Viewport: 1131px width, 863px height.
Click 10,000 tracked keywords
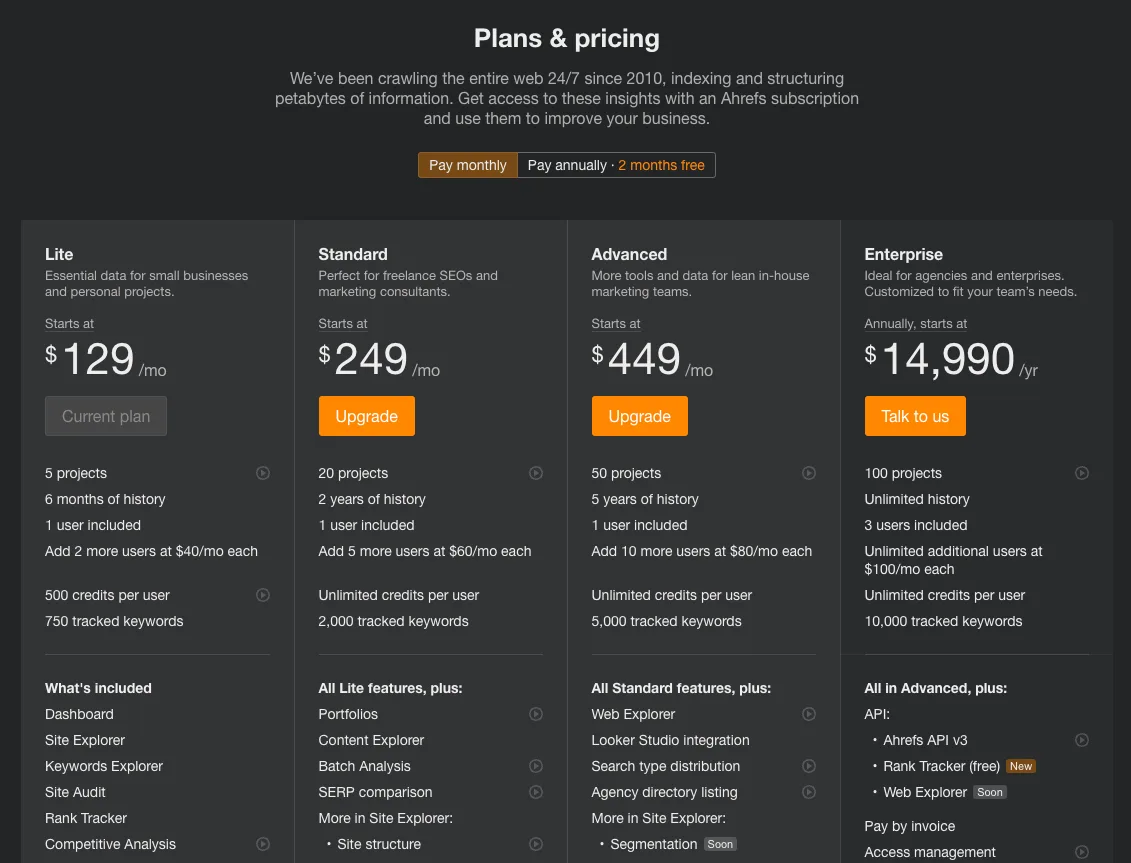click(x=943, y=621)
